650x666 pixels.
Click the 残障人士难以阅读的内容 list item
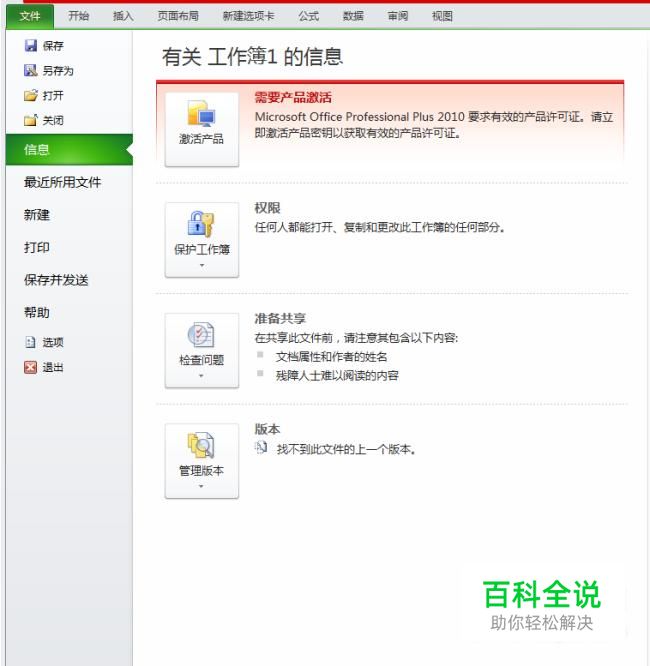click(337, 375)
